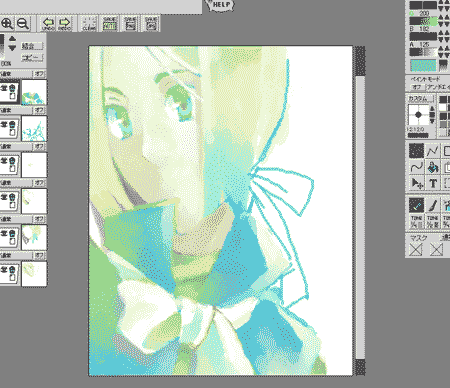Redo the stroke with the right arrow

point(64,24)
